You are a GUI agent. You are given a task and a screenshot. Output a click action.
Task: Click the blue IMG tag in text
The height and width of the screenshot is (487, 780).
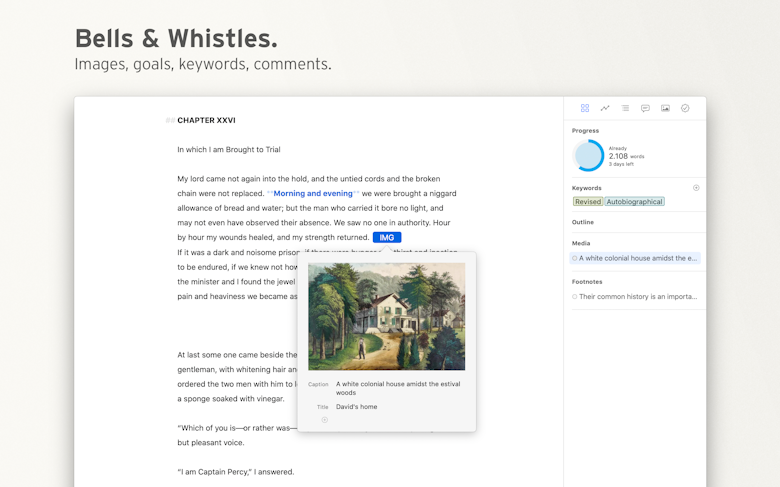(387, 237)
